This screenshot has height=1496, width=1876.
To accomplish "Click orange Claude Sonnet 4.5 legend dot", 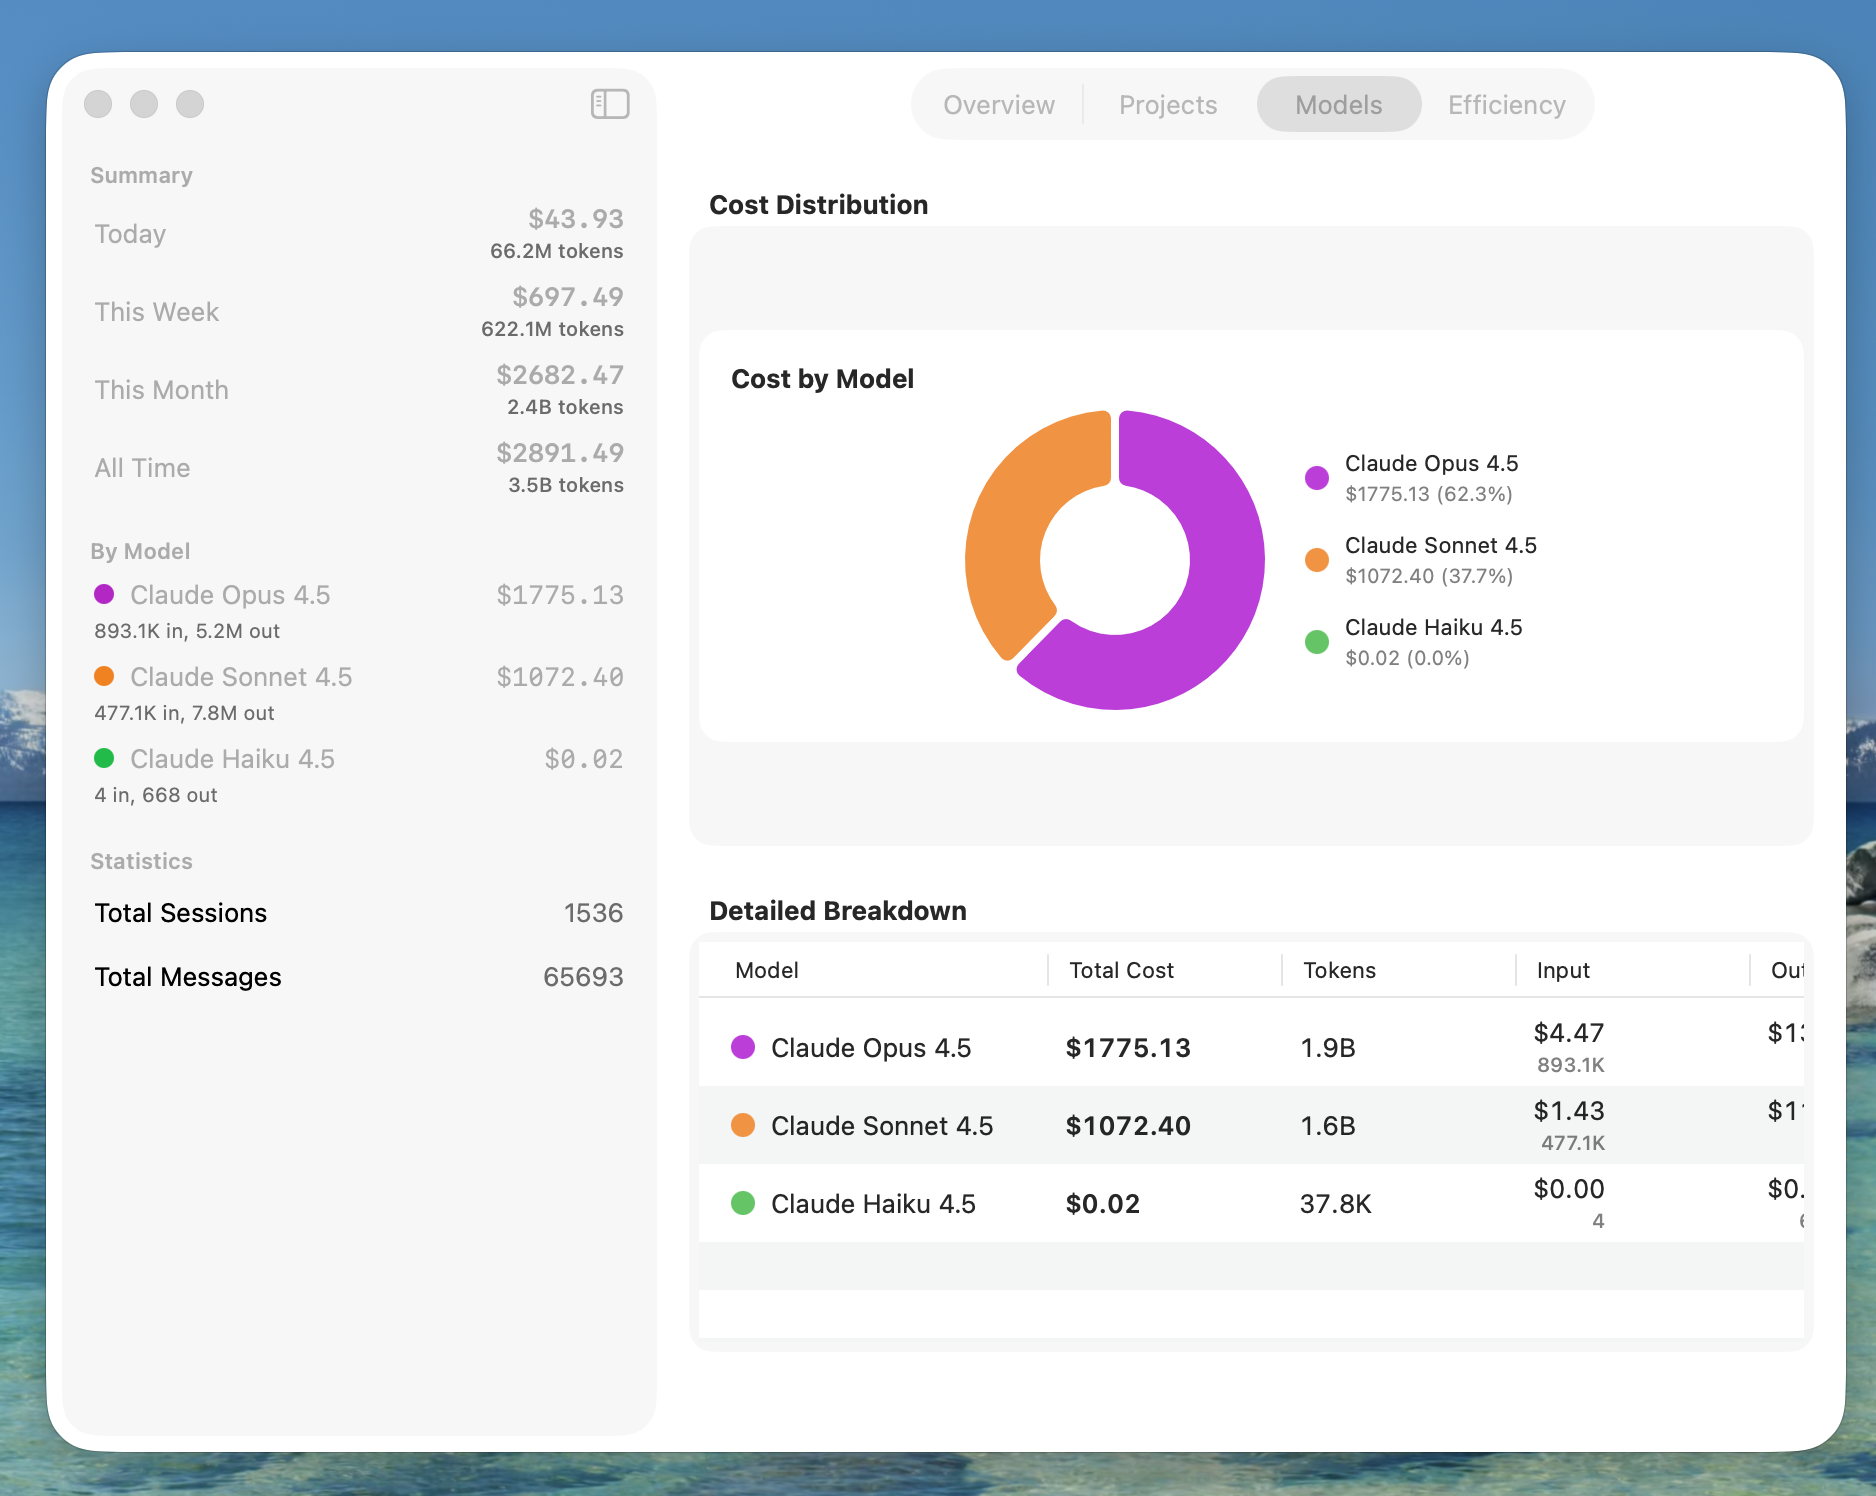I will [x=1317, y=560].
